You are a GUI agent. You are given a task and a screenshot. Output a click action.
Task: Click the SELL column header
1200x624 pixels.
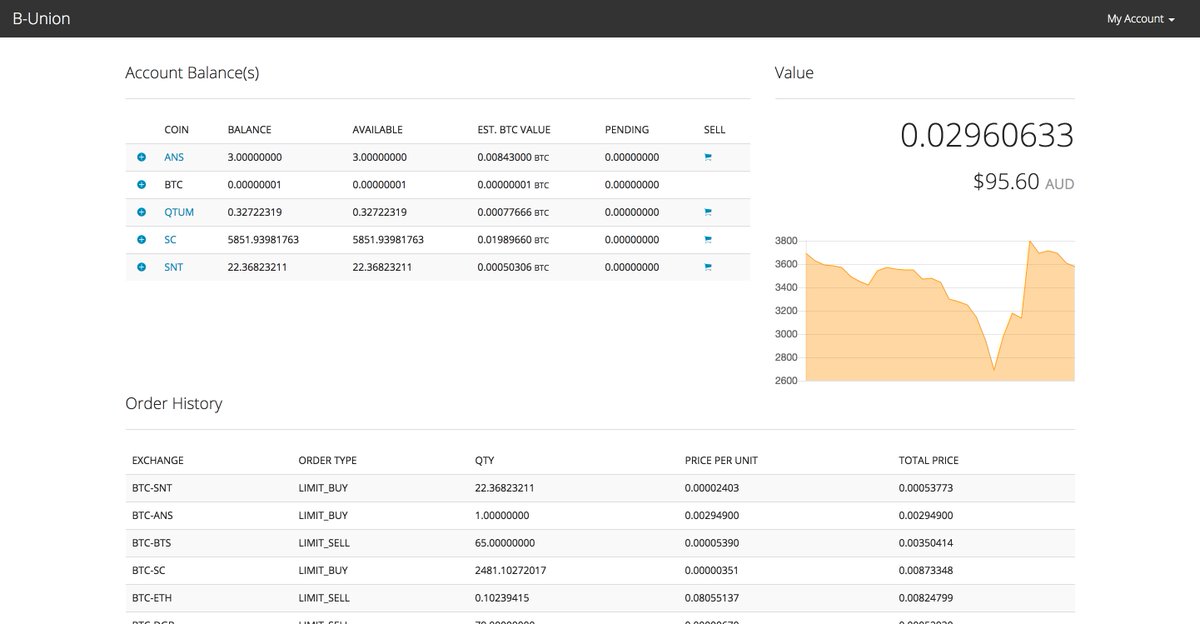pyautogui.click(x=715, y=130)
